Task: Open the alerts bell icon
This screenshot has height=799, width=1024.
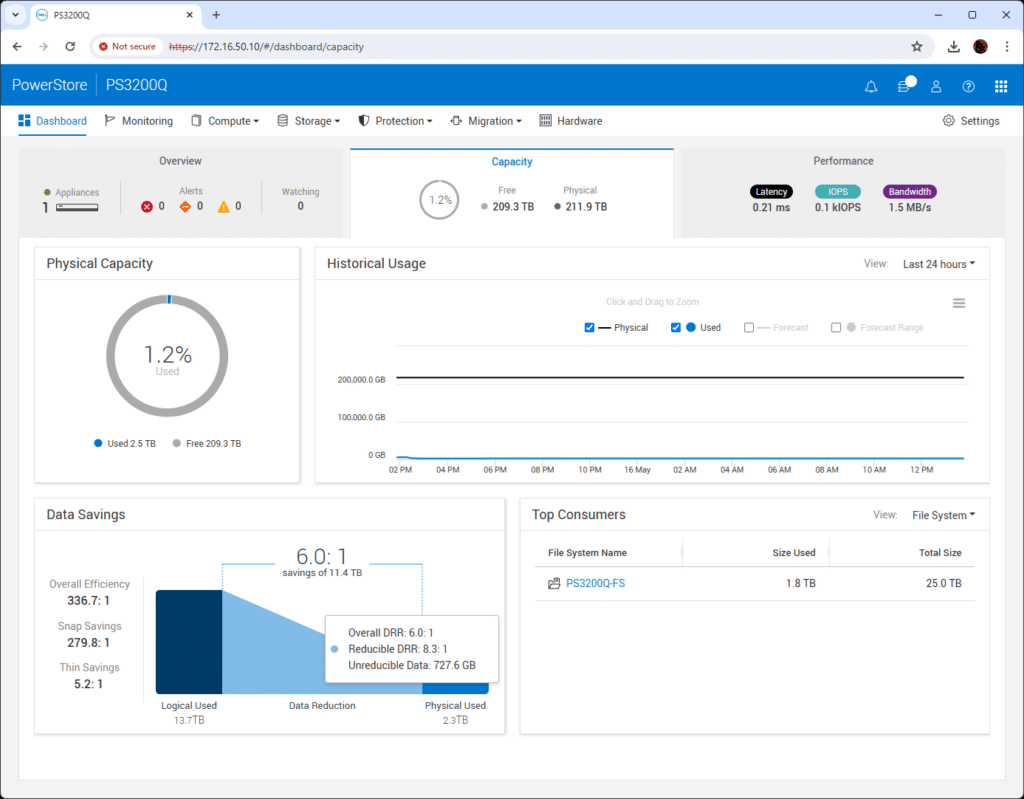Action: [x=871, y=86]
